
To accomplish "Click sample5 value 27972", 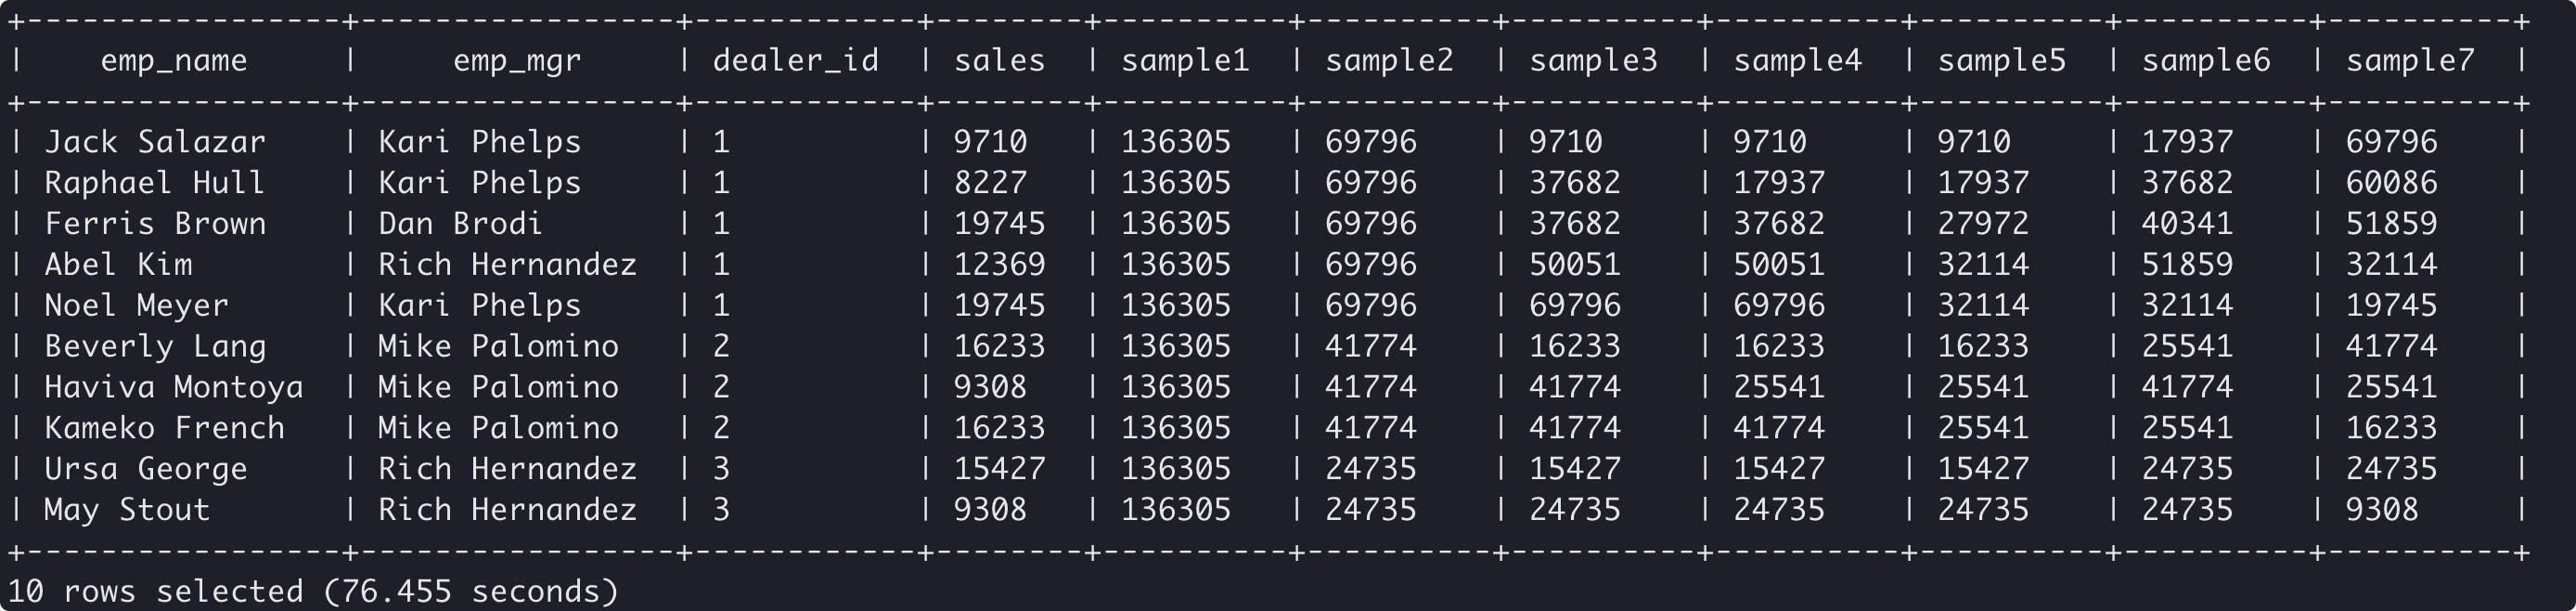I will (x=1983, y=224).
